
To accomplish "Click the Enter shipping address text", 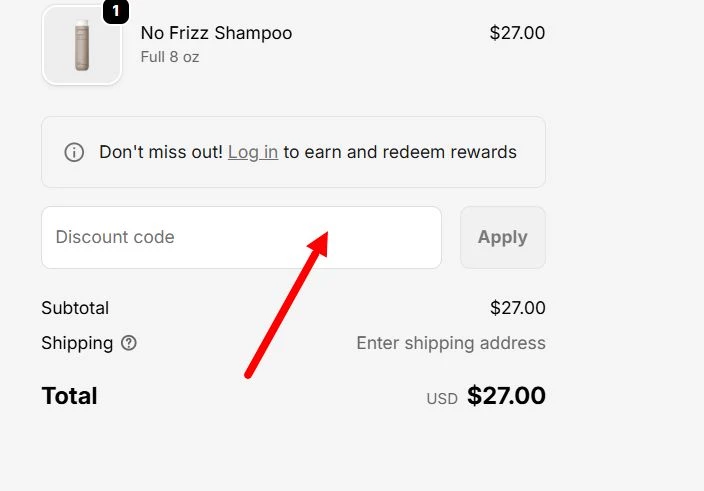I will tap(451, 343).
